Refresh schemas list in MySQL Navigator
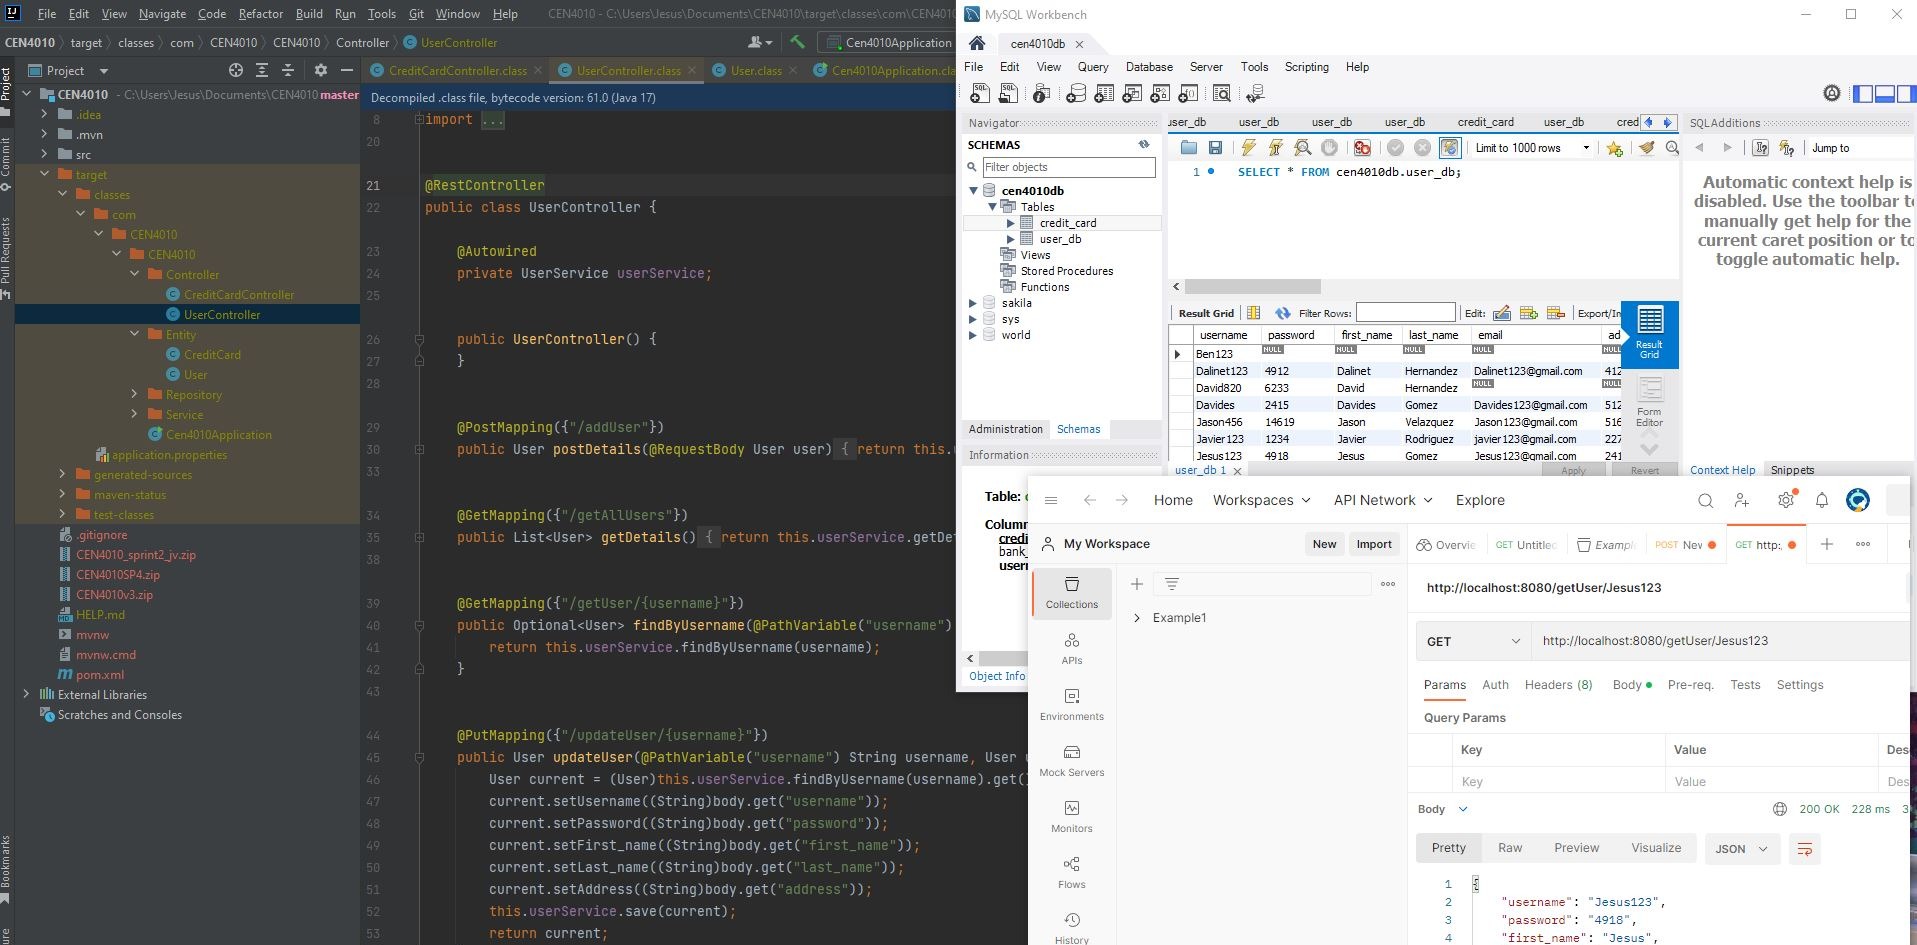The height and width of the screenshot is (945, 1917). click(1144, 145)
